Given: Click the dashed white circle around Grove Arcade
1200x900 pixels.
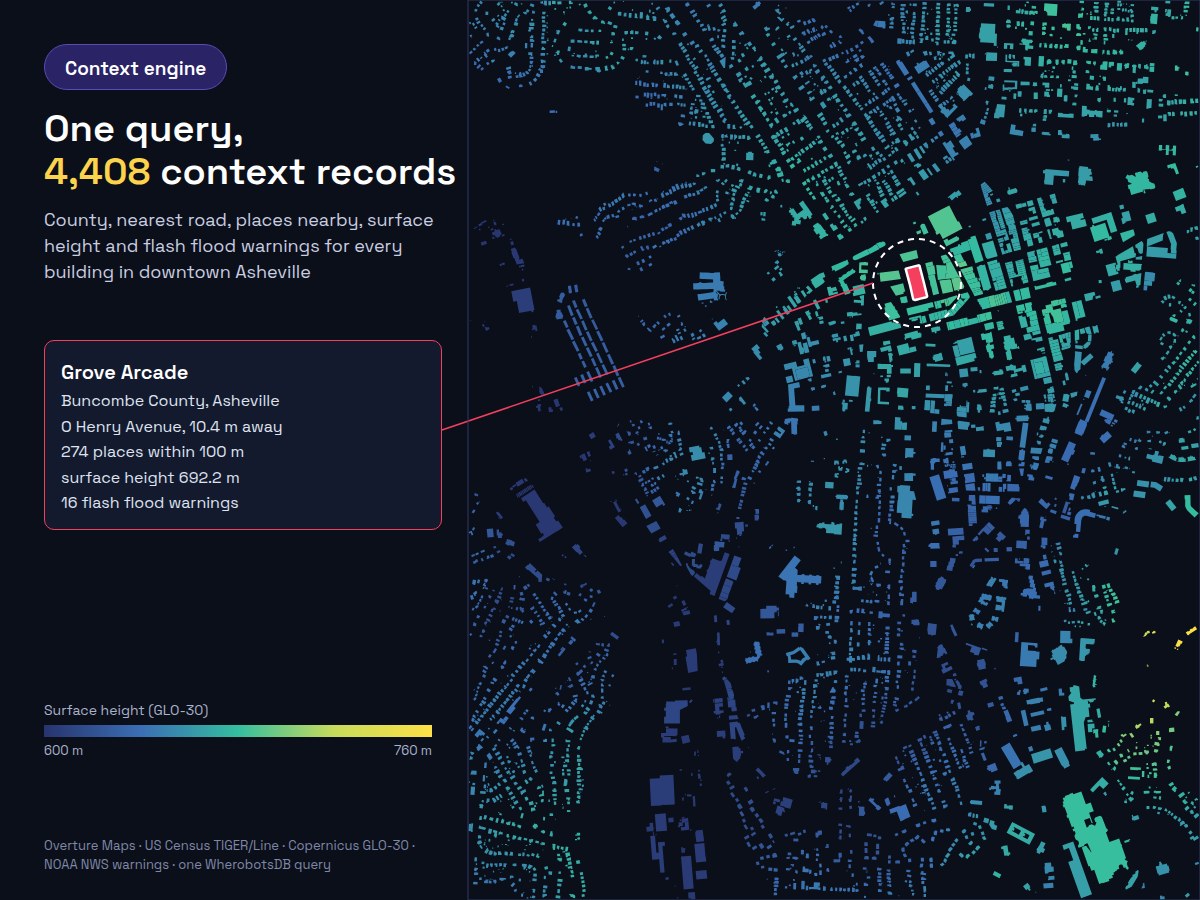Looking at the screenshot, I should point(917,283).
